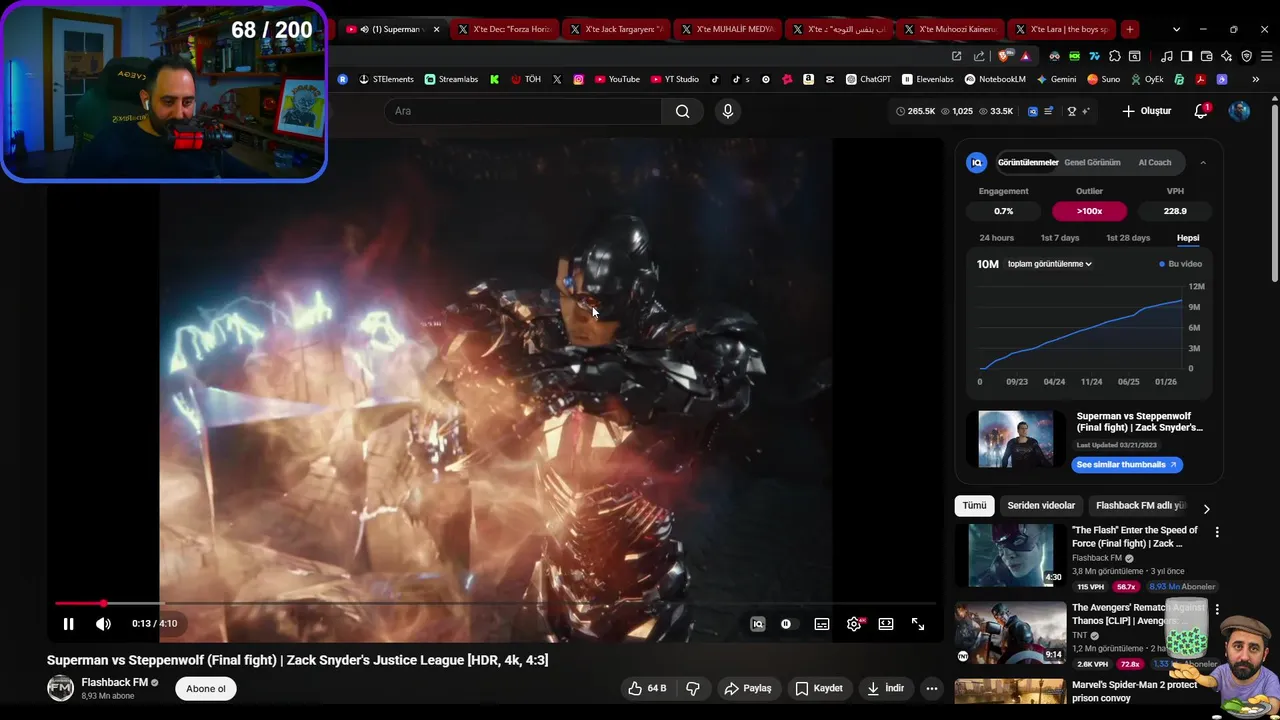The image size is (1280, 720).
Task: Click the Brave Shields lion icon
Action: point(1005,56)
